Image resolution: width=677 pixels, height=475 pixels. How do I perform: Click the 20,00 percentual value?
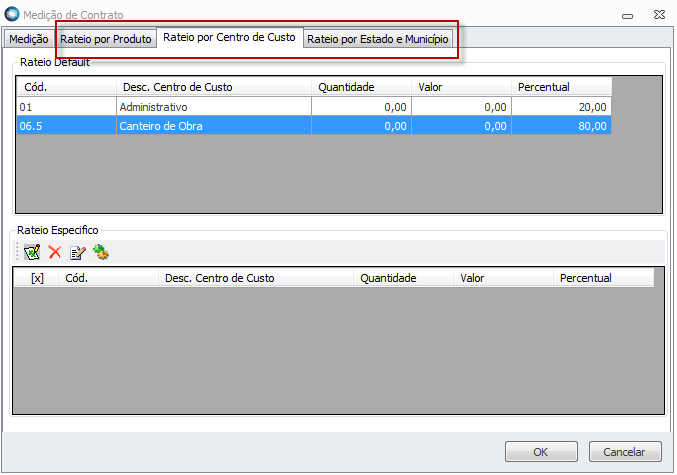pos(561,107)
